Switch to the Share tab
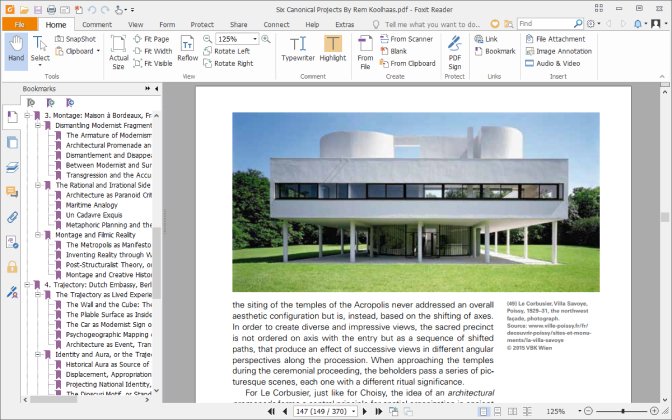This screenshot has width=672, height=420. click(238, 24)
